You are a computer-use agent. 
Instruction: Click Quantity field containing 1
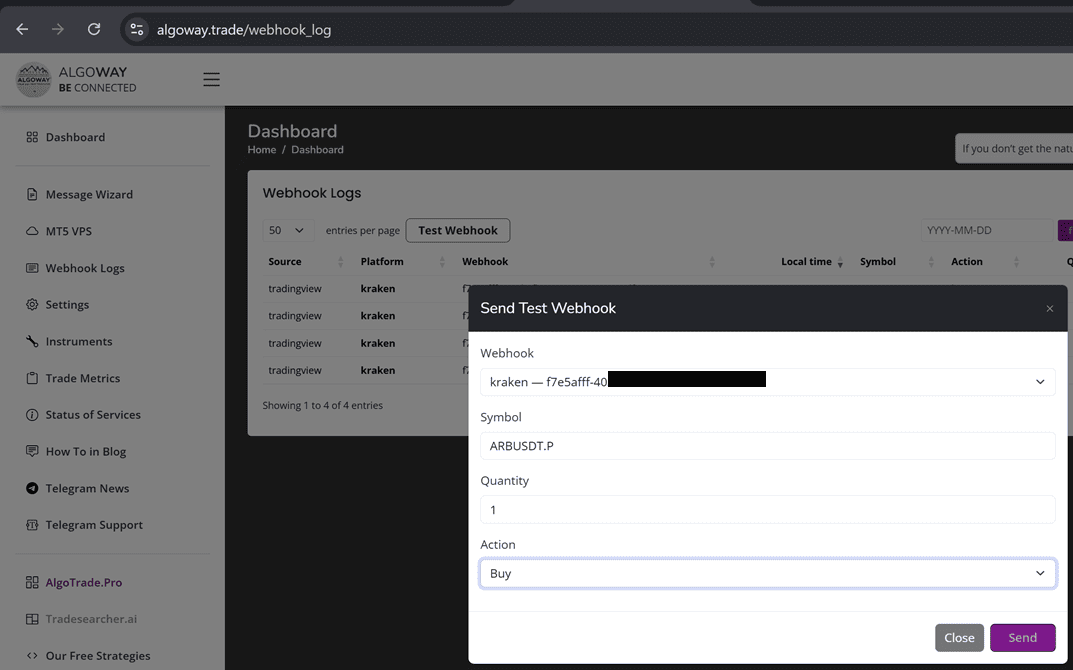(x=768, y=509)
